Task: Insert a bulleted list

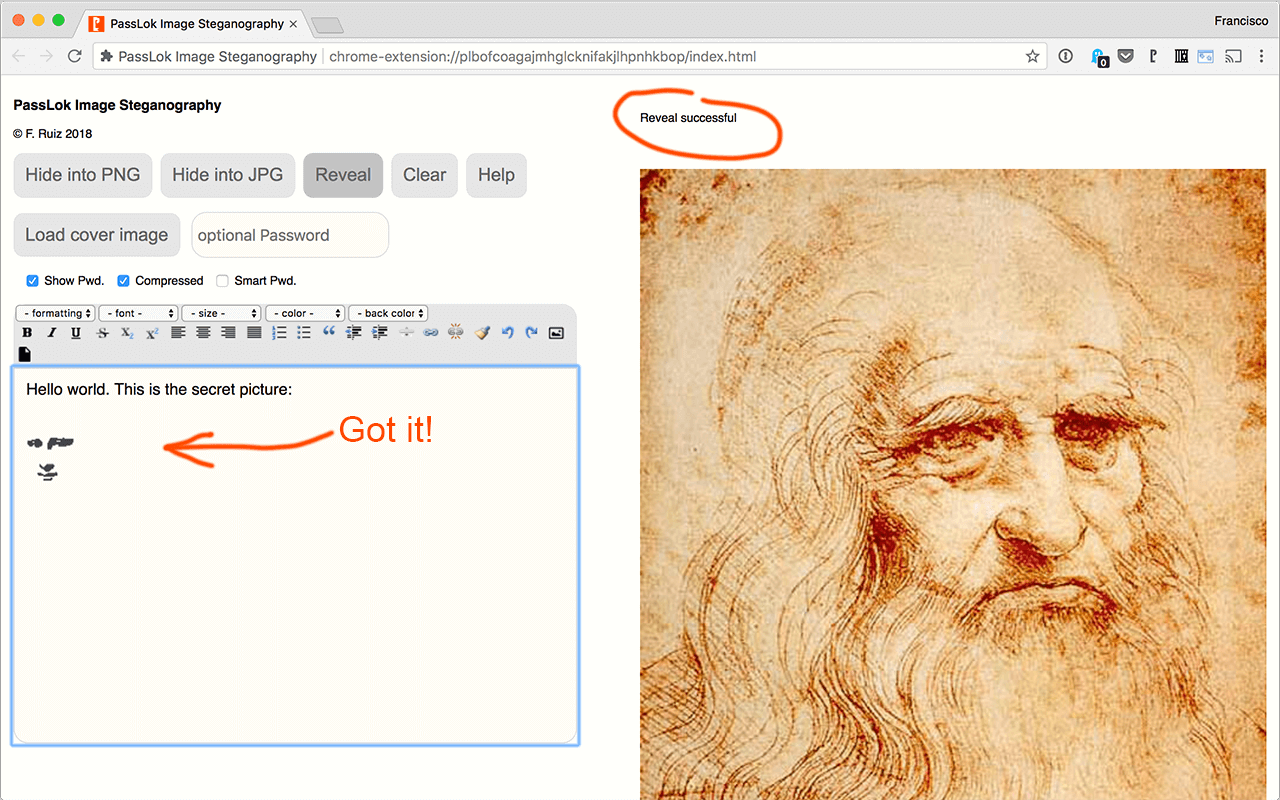Action: click(x=304, y=333)
